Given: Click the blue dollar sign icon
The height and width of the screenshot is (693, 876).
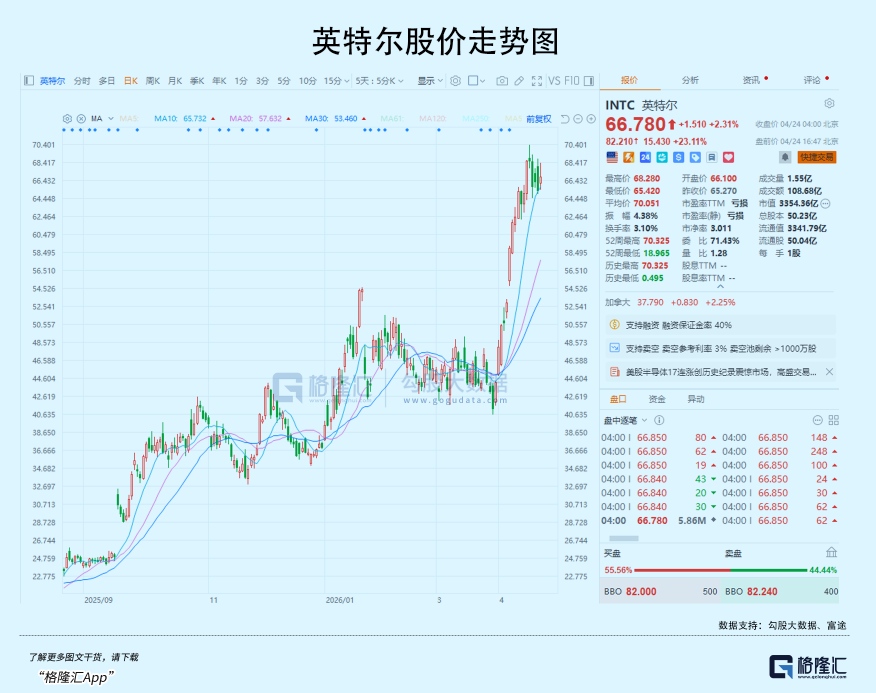Looking at the screenshot, I should pos(678,158).
